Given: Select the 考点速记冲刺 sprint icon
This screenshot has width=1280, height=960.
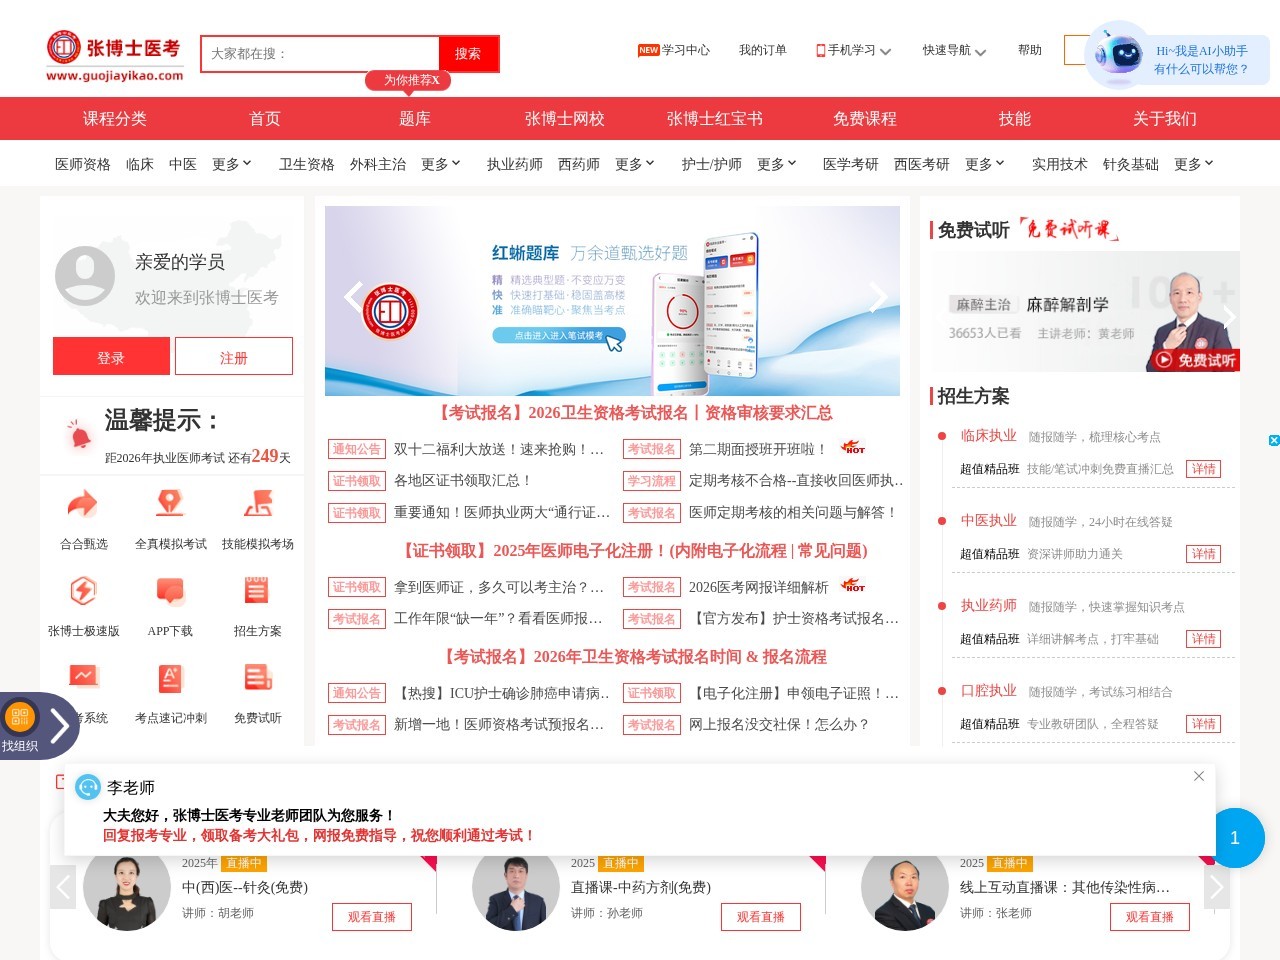Looking at the screenshot, I should pyautogui.click(x=170, y=690).
